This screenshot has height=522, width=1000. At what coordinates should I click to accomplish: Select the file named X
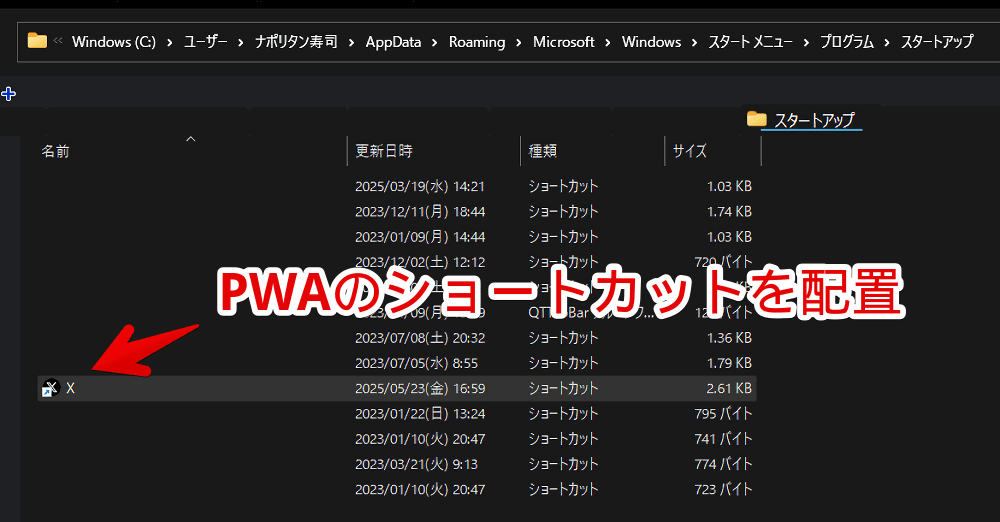point(70,388)
